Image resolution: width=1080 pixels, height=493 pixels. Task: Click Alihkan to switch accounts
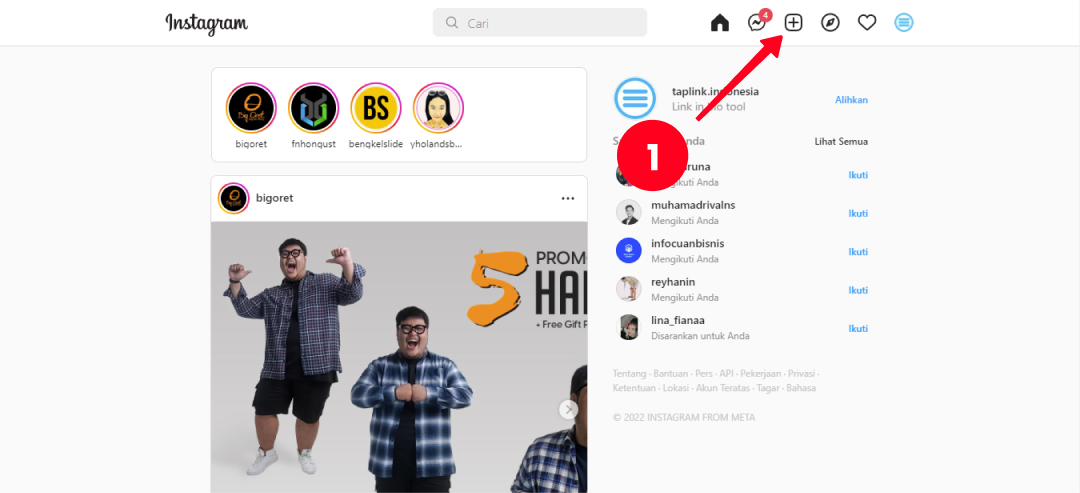click(851, 100)
